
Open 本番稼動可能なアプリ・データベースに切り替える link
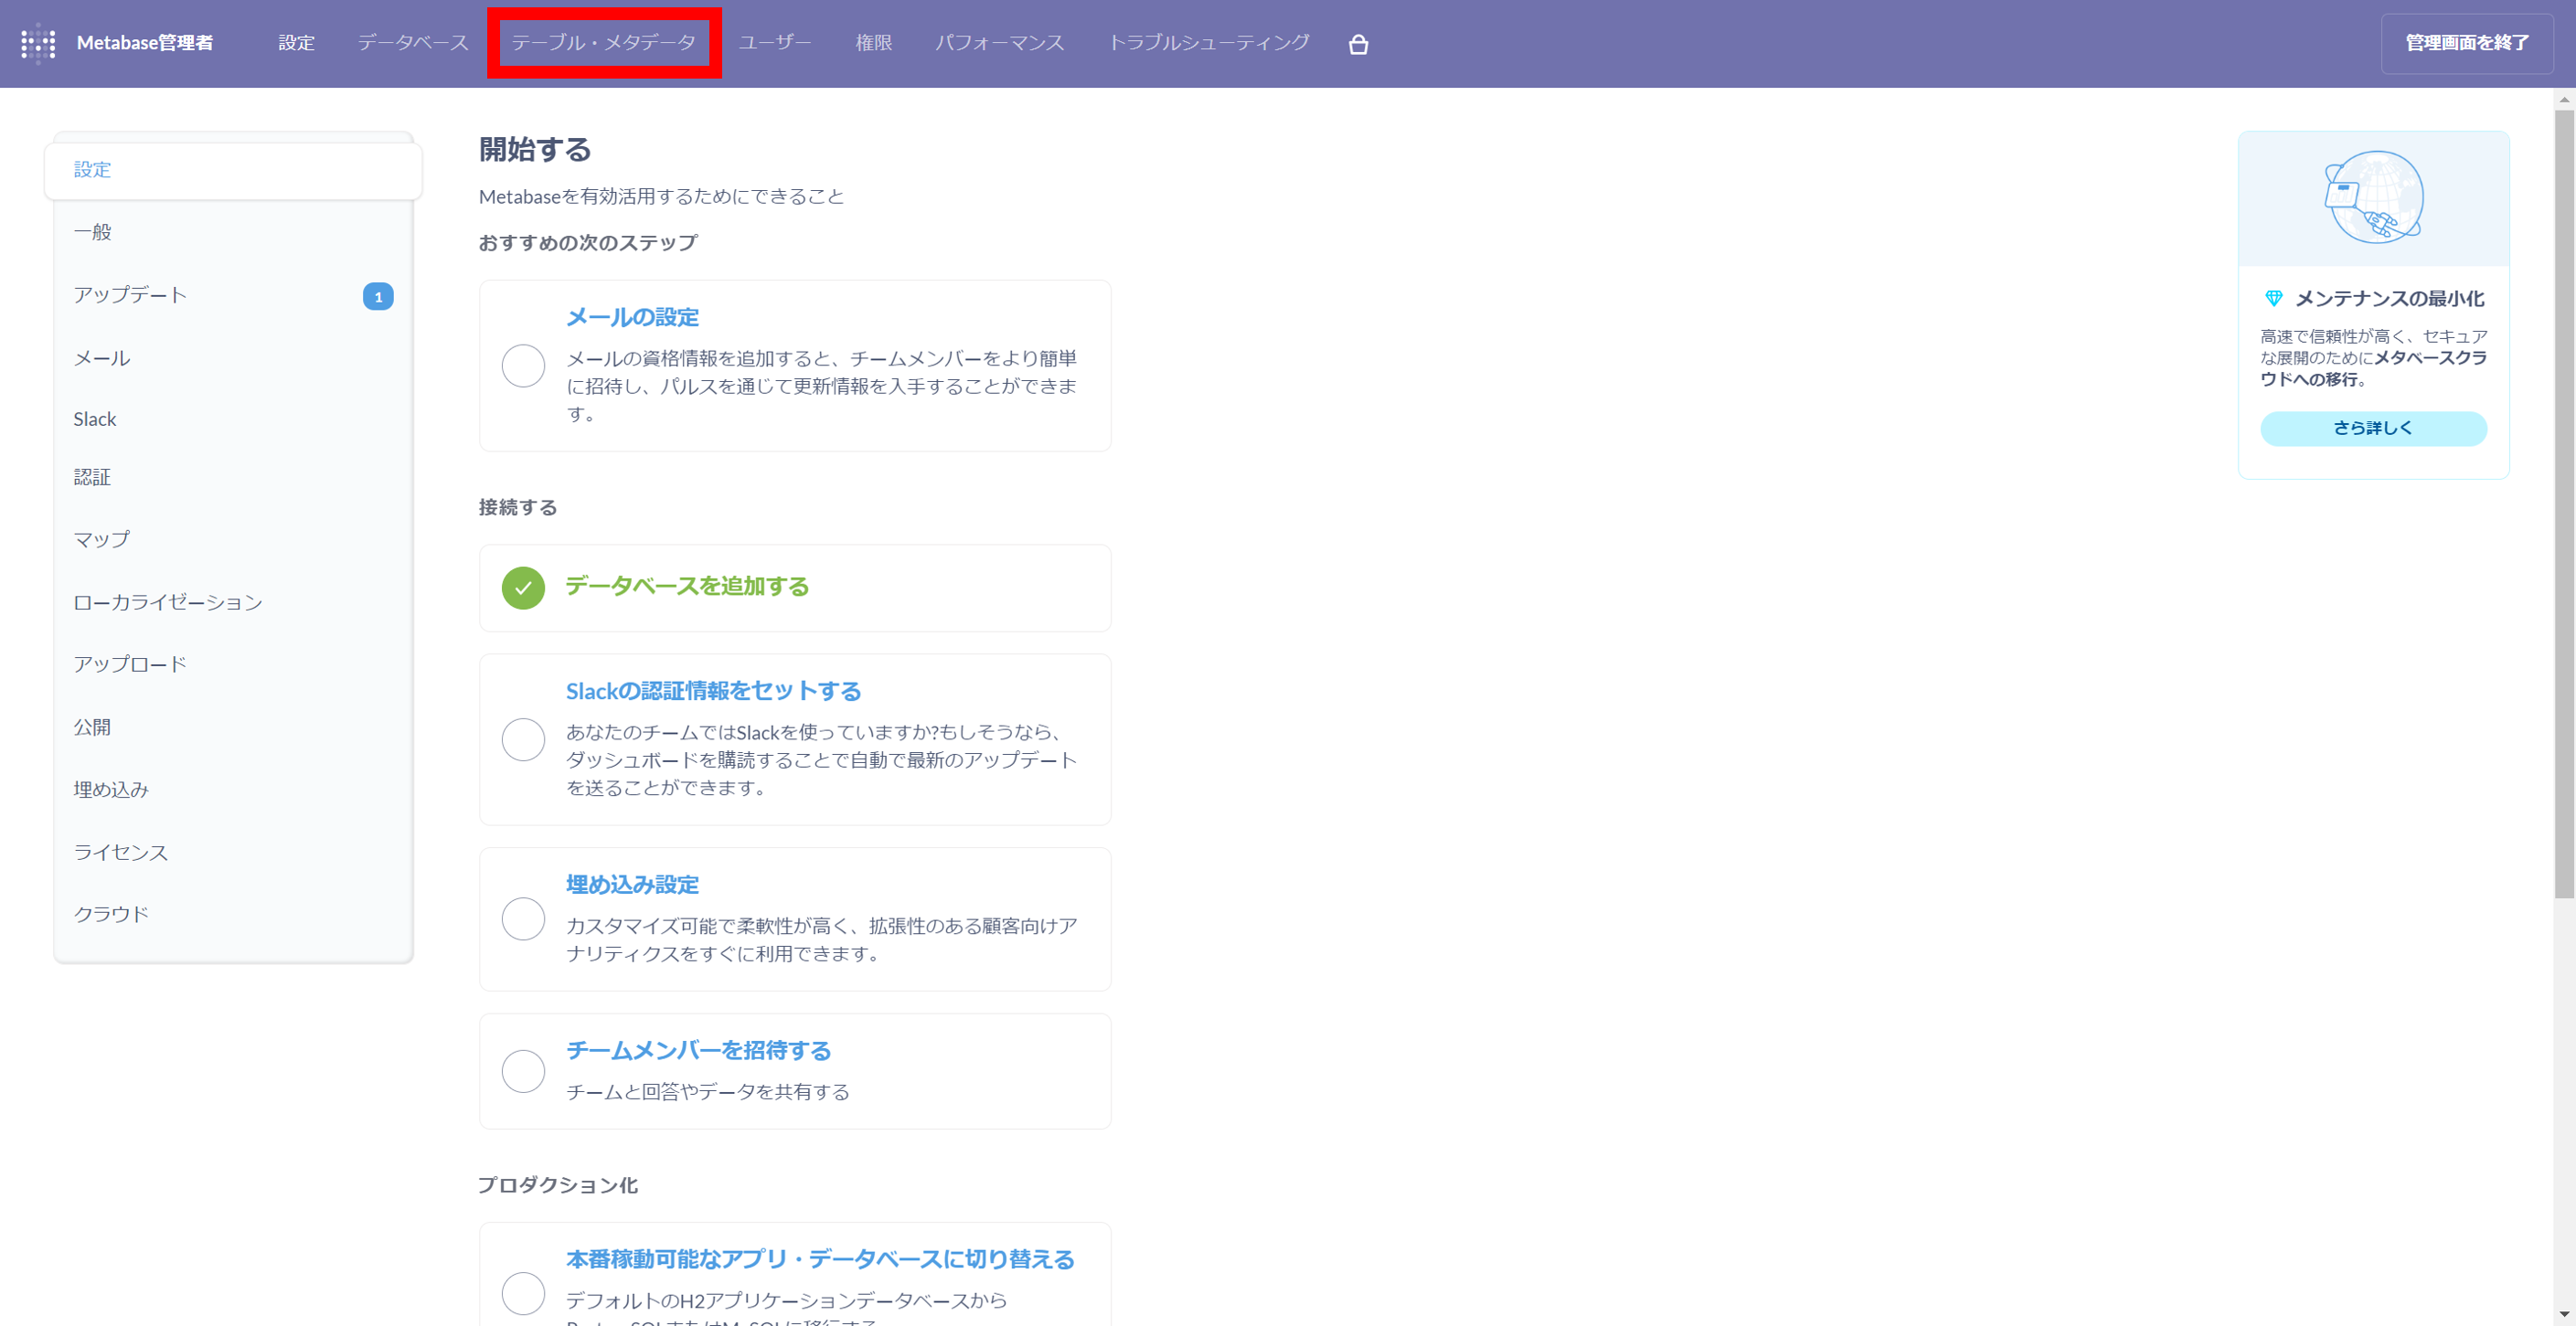coord(820,1260)
